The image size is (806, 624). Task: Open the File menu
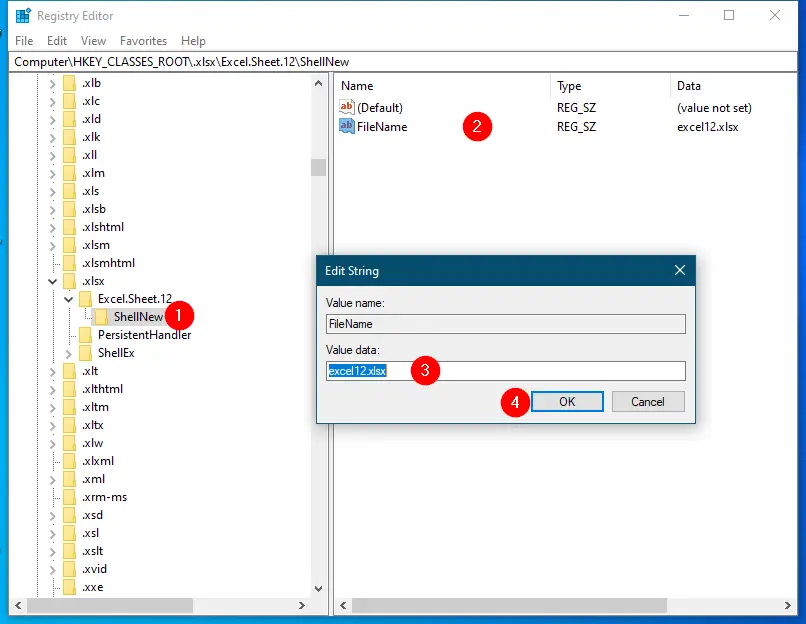24,41
